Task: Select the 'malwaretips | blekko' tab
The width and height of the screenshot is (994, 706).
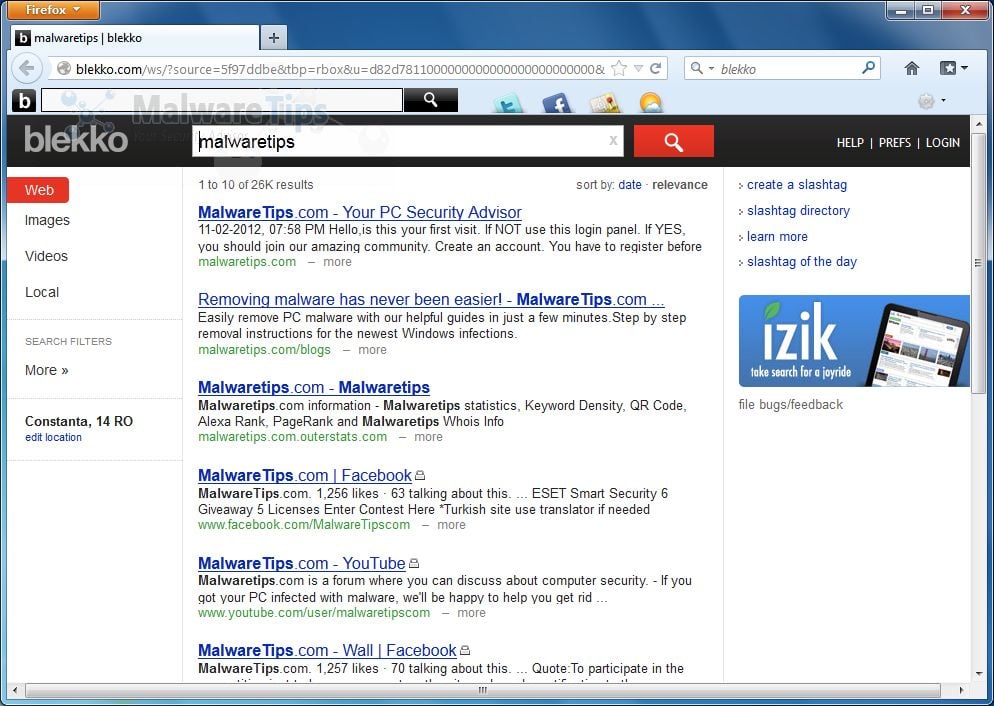Action: pos(135,38)
